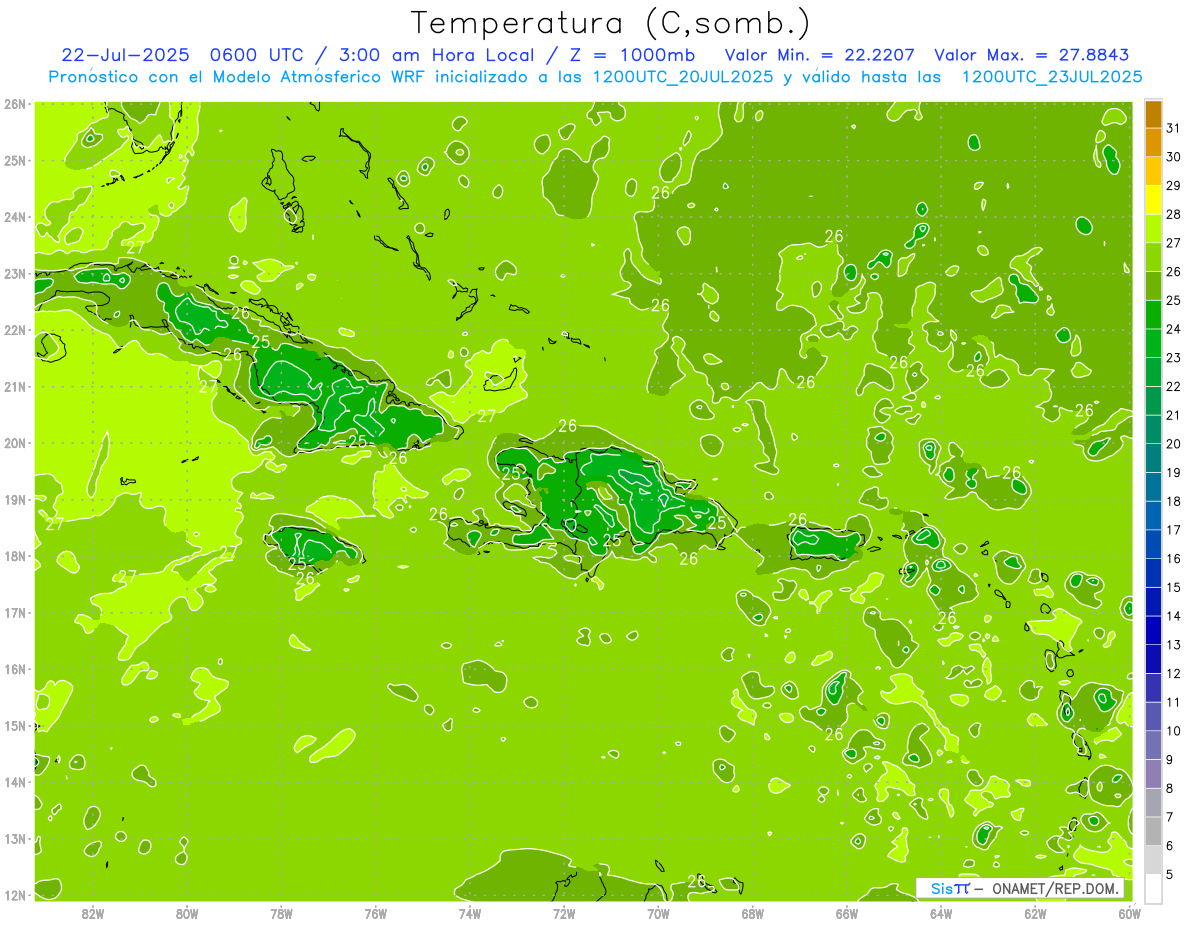Click the "16N" latitude axis label

(x=15, y=669)
